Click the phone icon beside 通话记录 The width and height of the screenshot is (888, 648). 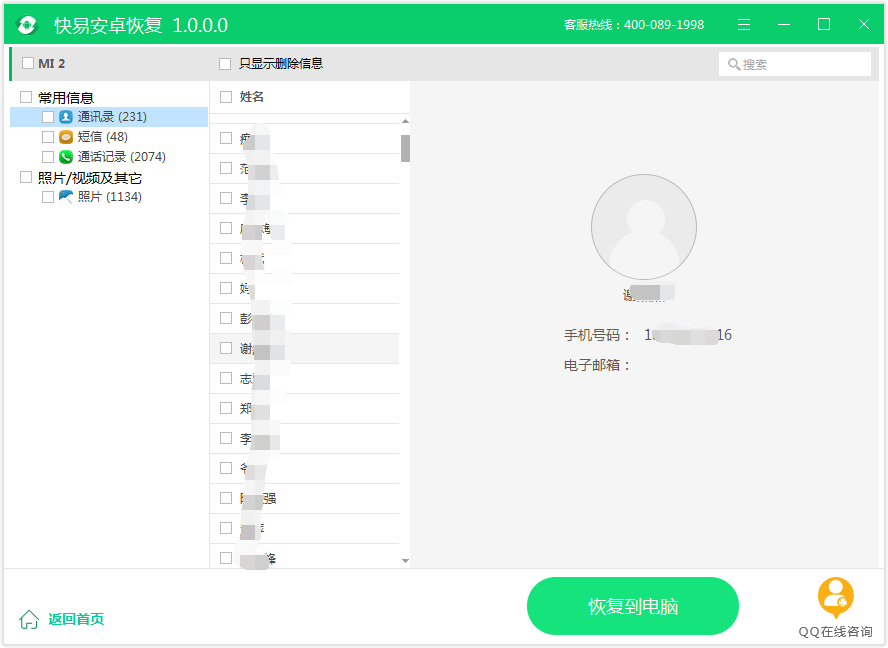click(x=66, y=156)
